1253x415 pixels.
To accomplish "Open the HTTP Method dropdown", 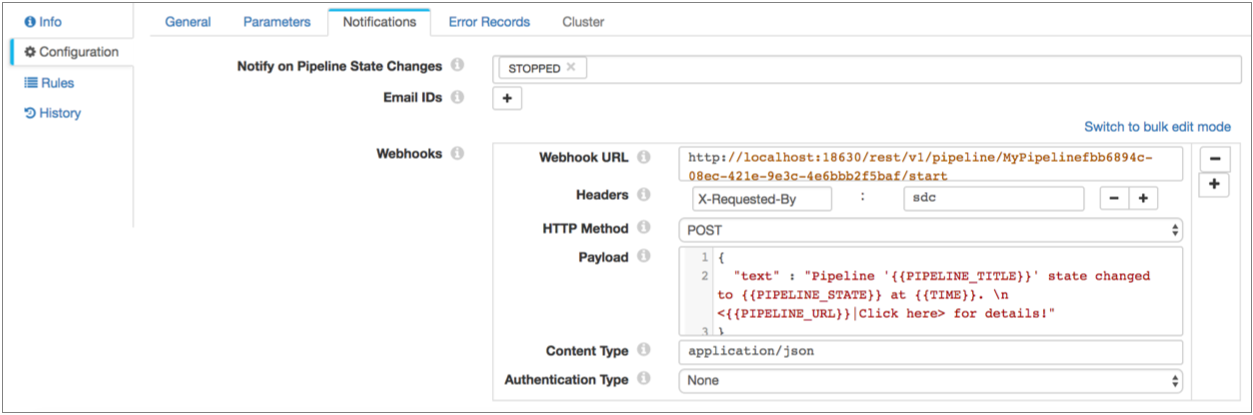I will [x=930, y=230].
